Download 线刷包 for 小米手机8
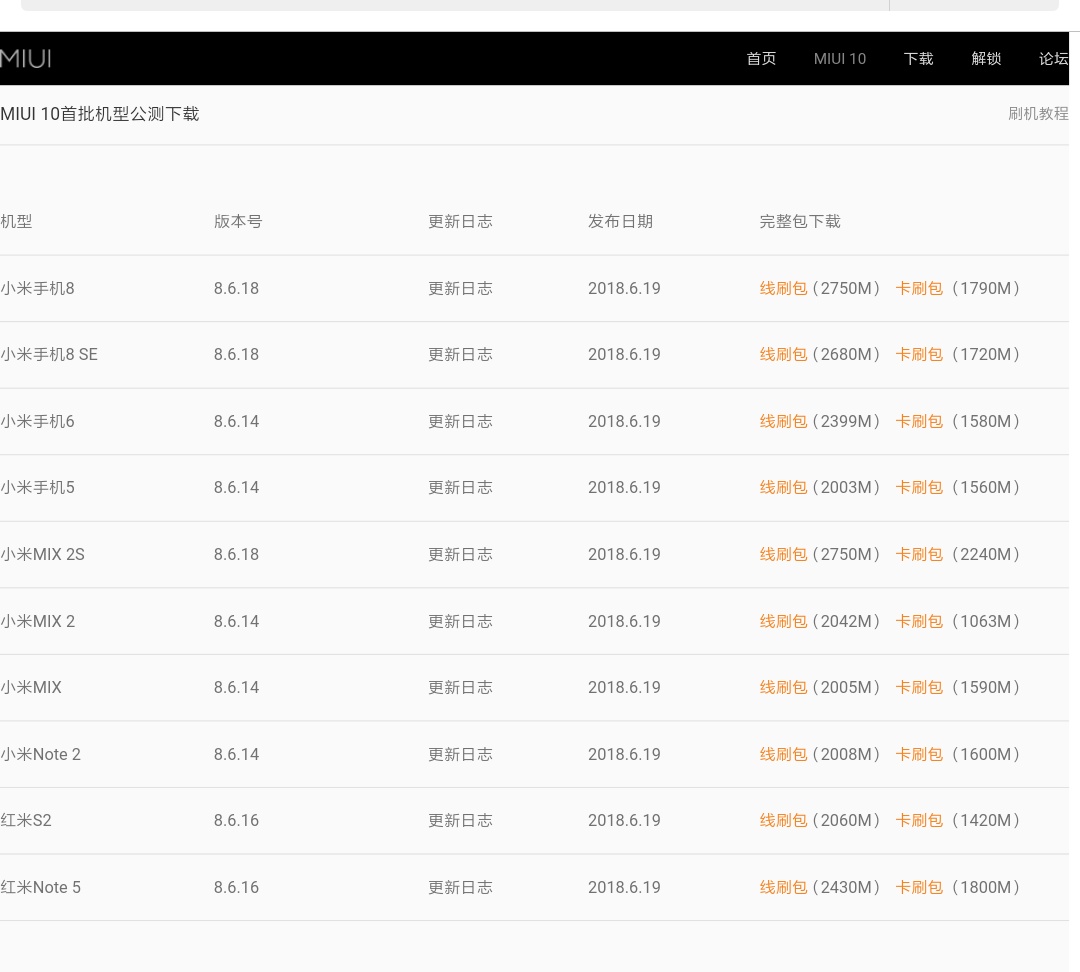The image size is (1080, 972). coord(783,288)
